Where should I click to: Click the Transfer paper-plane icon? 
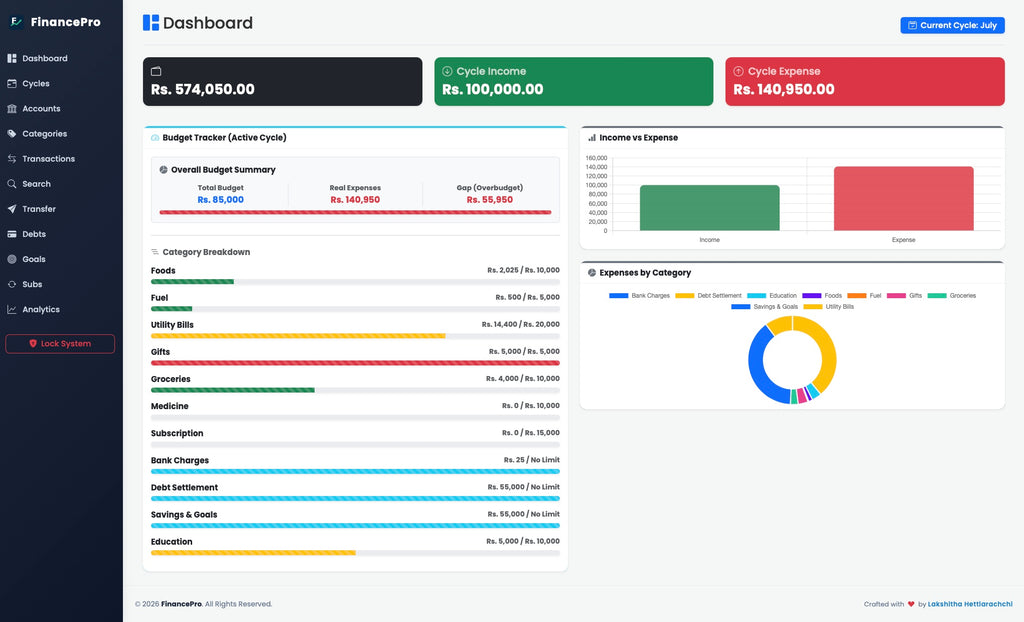click(x=12, y=209)
